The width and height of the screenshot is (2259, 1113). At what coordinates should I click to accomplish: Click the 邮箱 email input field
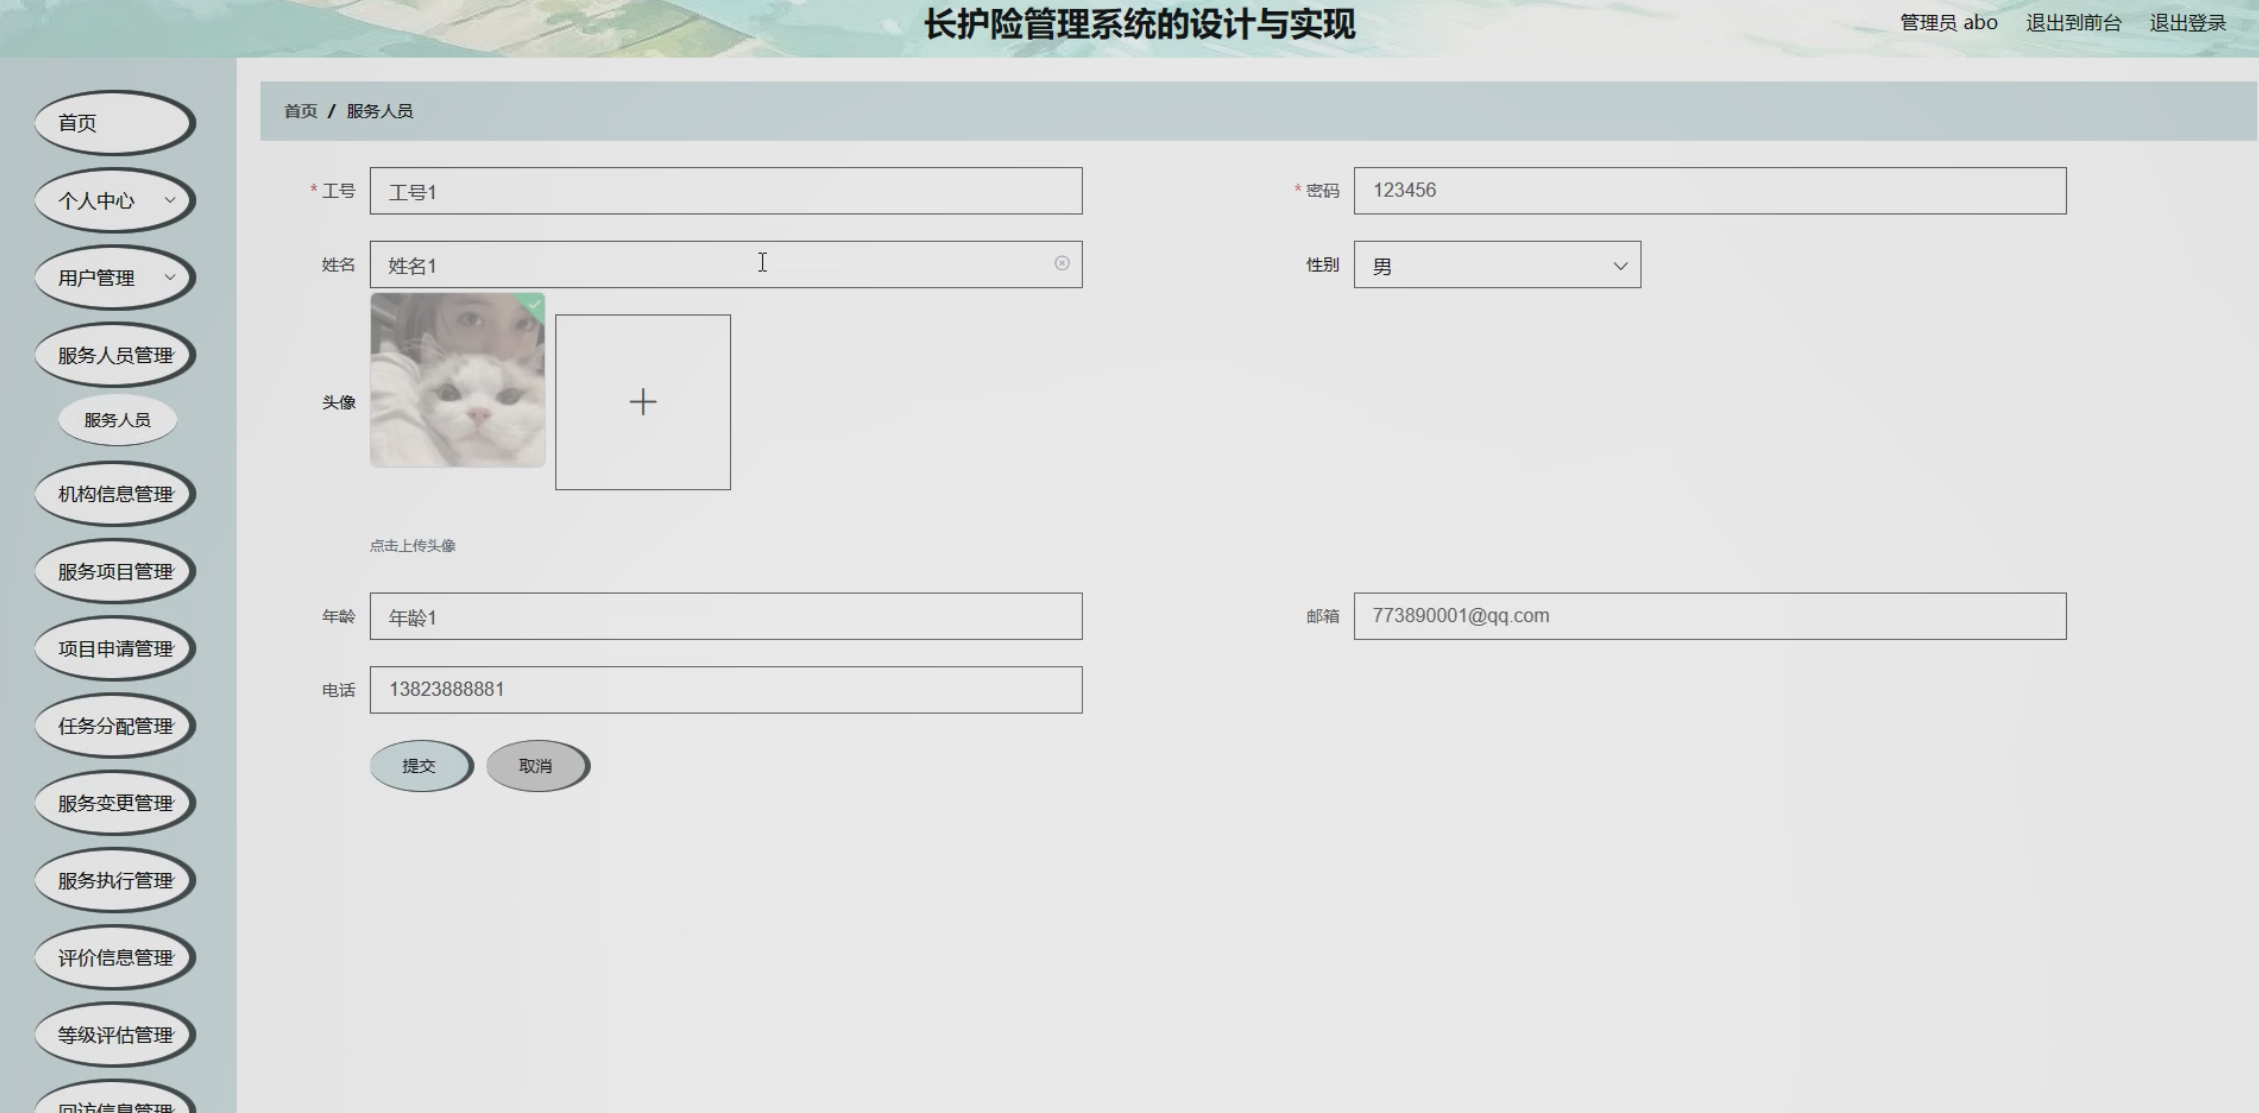[1709, 616]
